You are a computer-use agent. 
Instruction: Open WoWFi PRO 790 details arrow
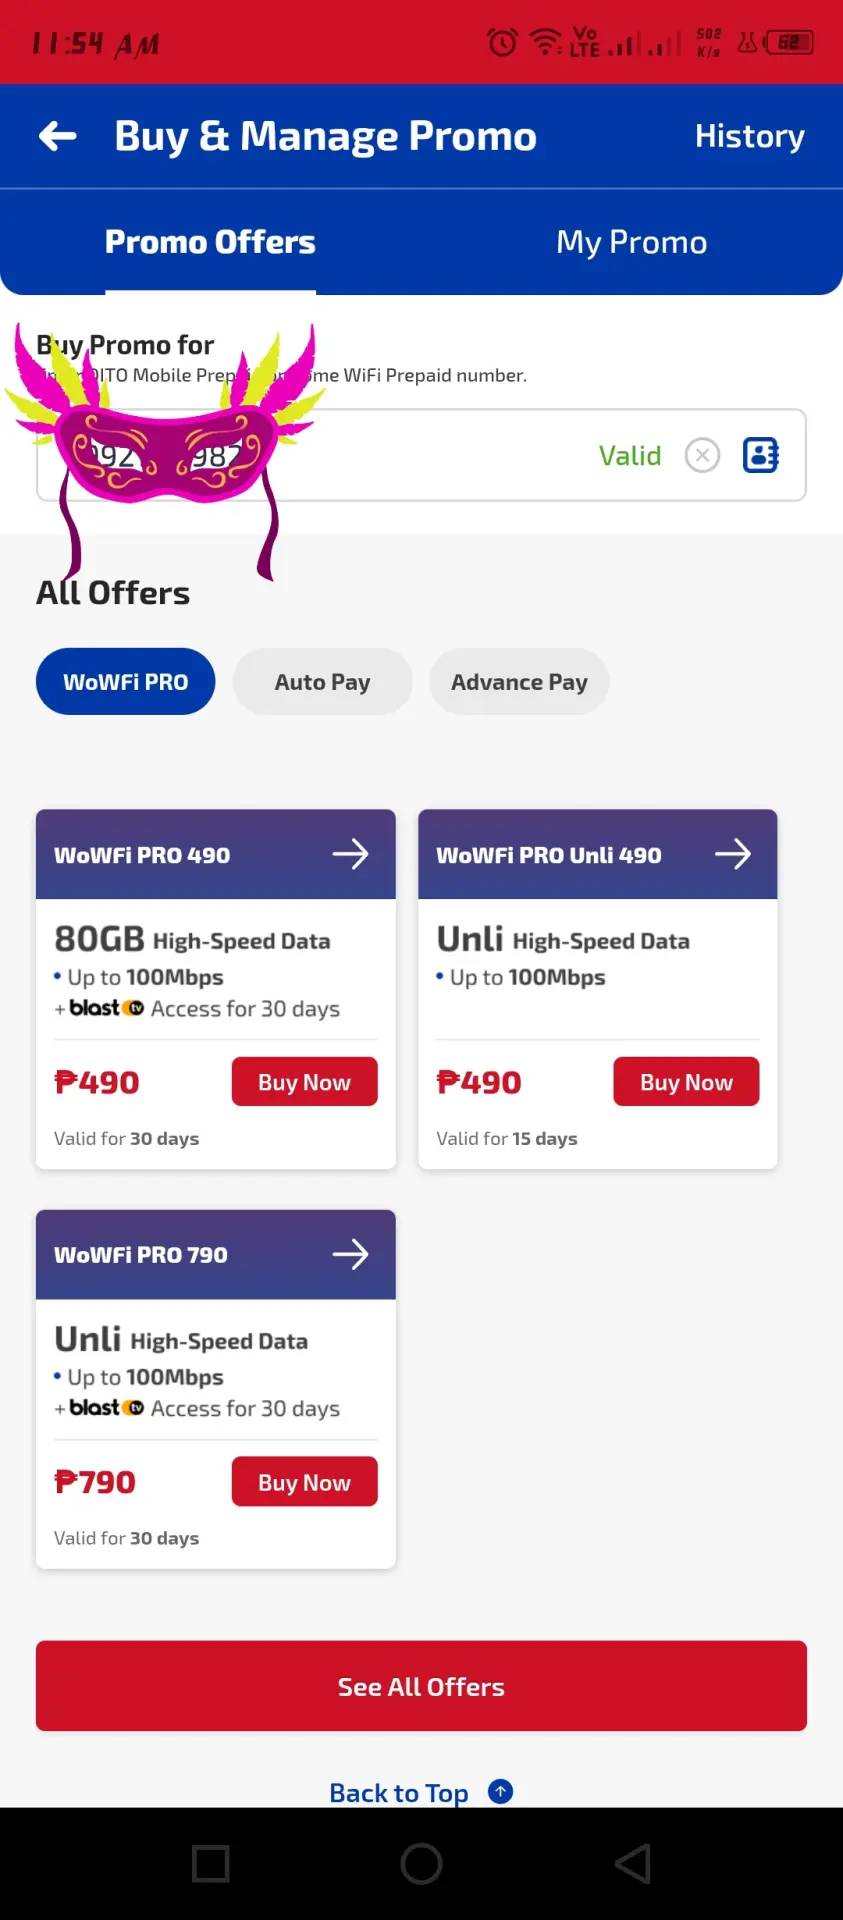350,1254
